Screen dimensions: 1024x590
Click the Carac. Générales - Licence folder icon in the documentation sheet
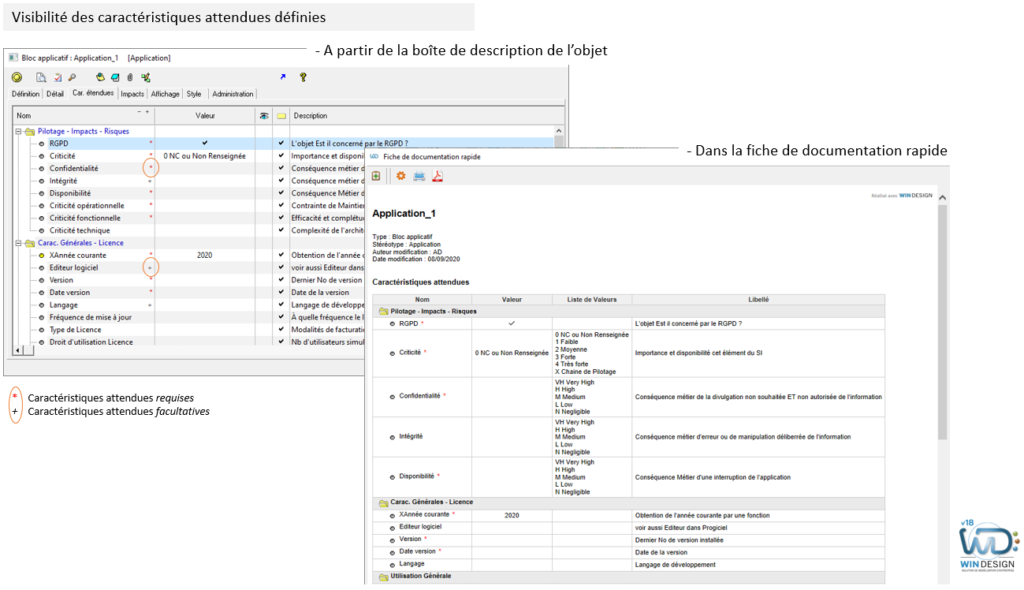point(383,503)
